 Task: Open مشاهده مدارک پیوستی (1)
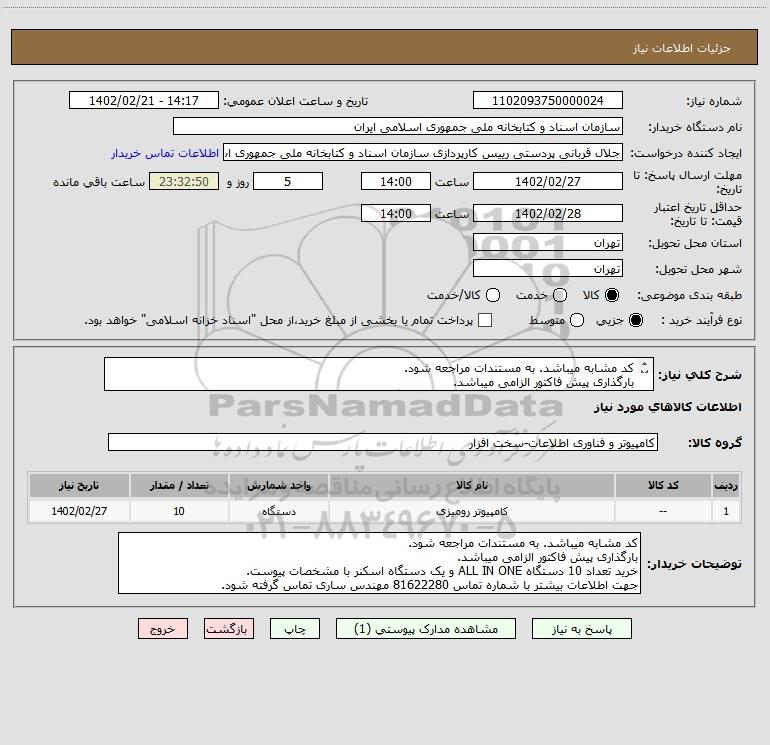[x=426, y=629]
